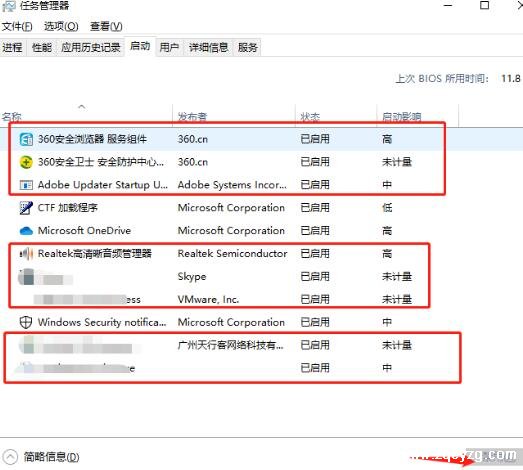Select the CTF 加载程序 pen icon
The width and height of the screenshot is (523, 470).
[x=26, y=208]
